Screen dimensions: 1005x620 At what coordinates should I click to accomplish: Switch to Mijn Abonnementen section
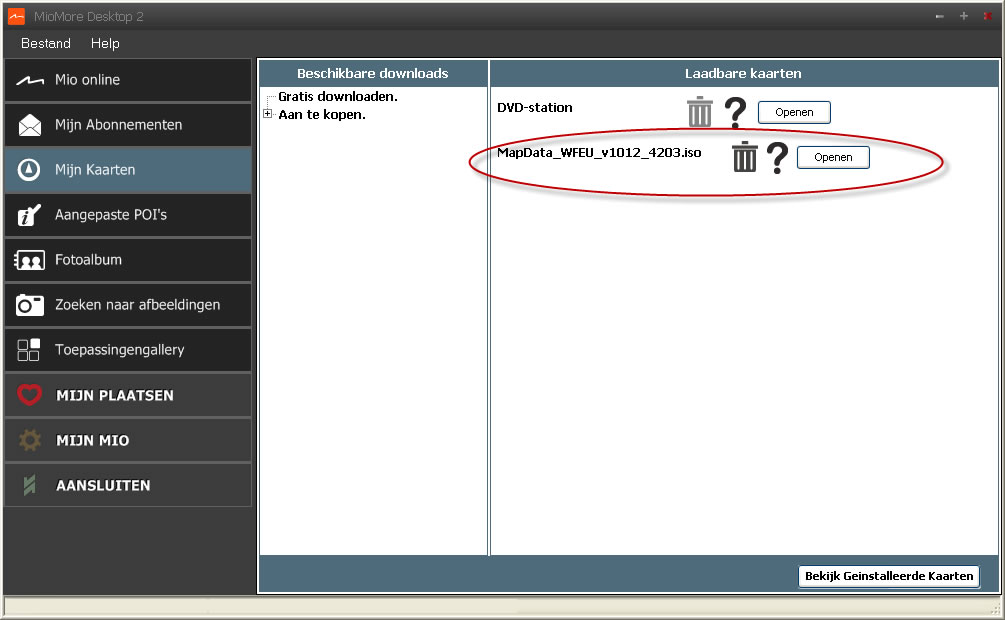(128, 125)
